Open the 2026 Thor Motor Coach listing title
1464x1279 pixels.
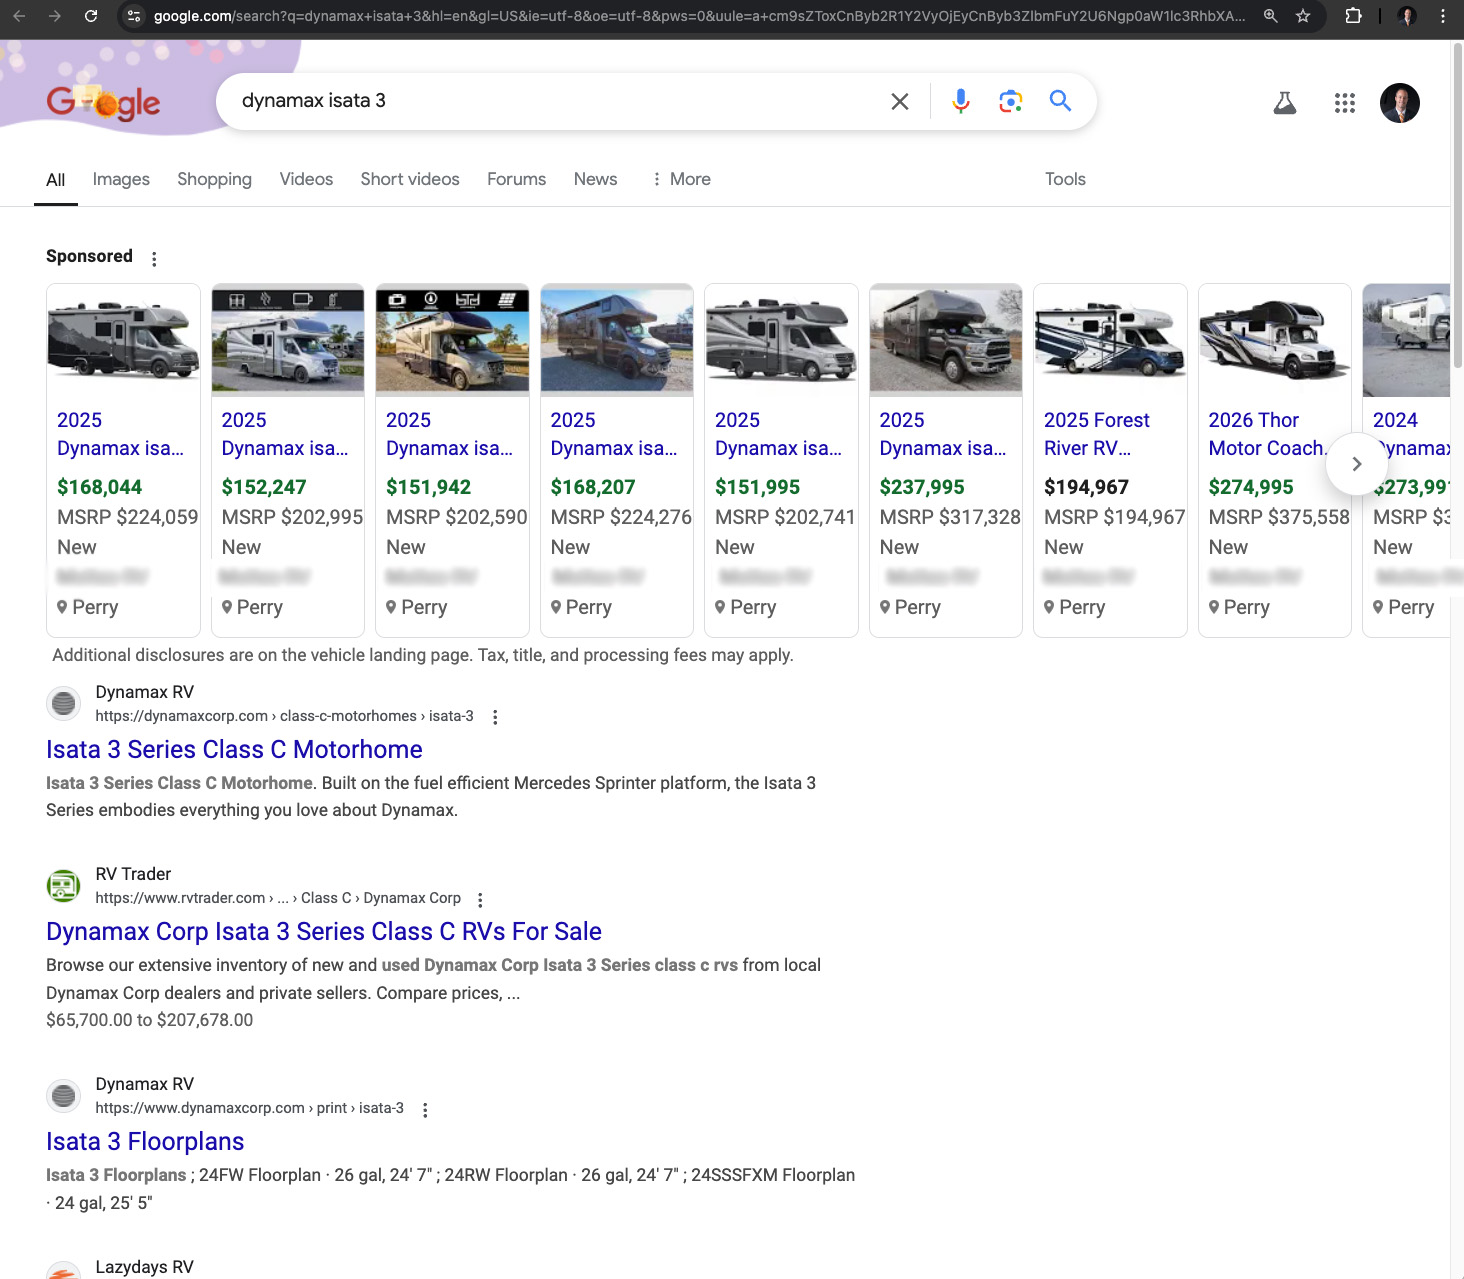(1266, 434)
